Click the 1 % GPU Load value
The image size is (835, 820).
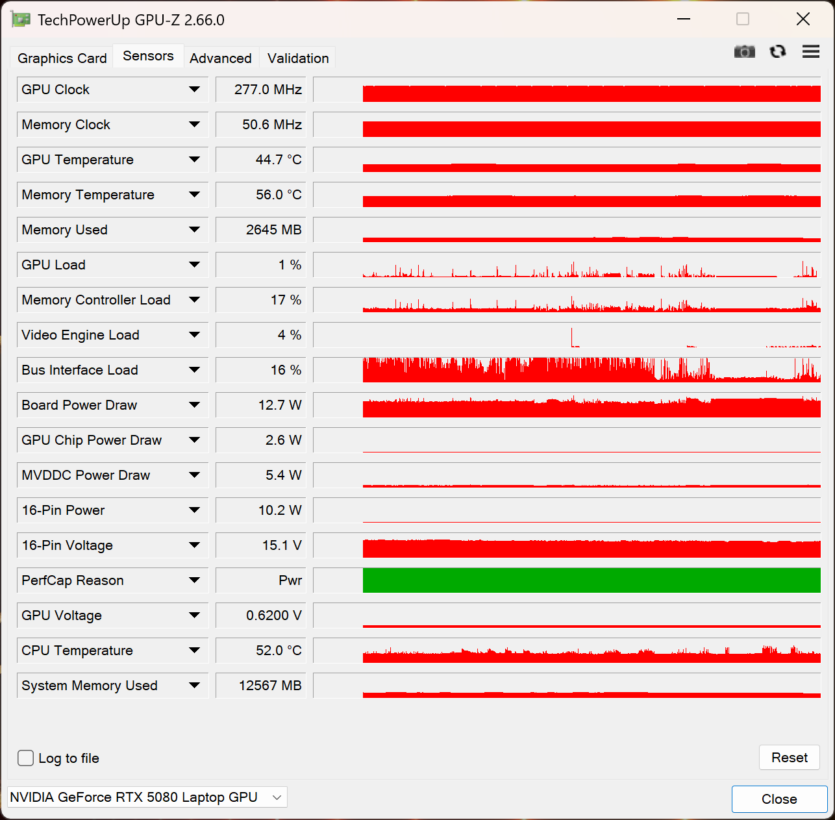261,265
